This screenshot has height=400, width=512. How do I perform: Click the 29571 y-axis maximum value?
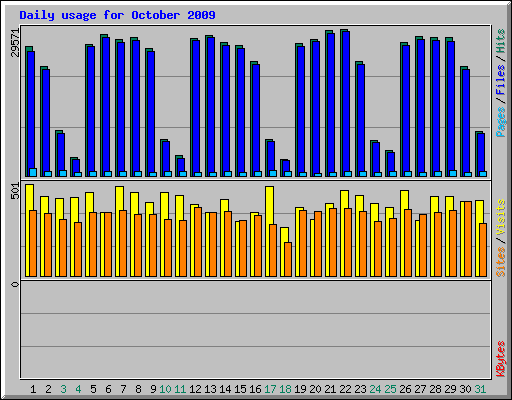coord(15,42)
